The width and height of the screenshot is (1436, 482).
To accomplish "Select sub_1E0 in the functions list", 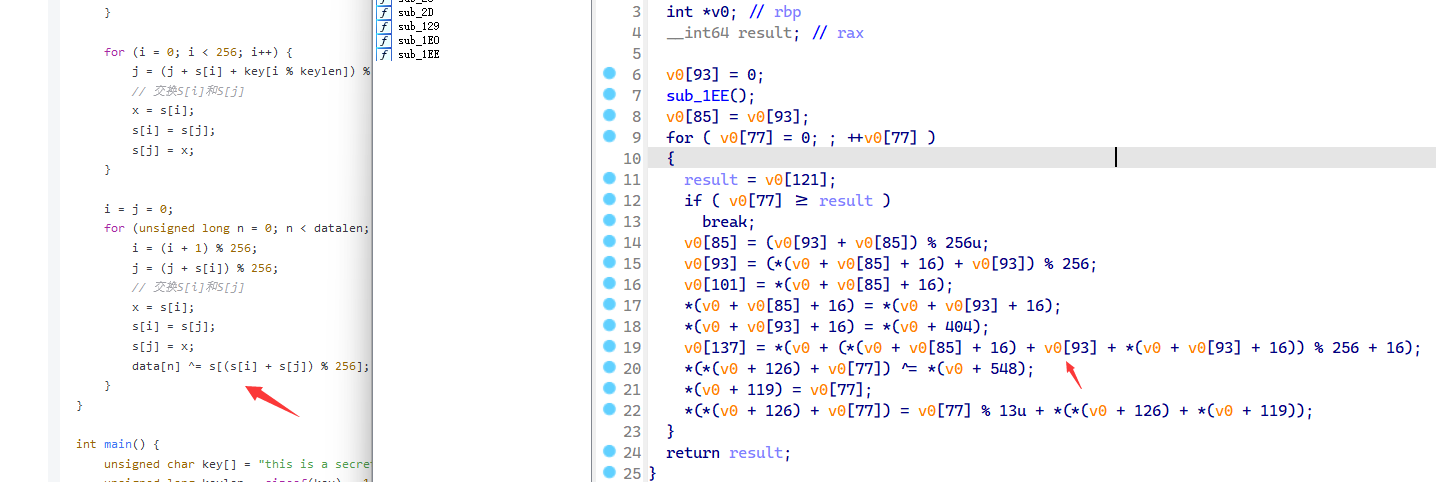I will coord(418,40).
